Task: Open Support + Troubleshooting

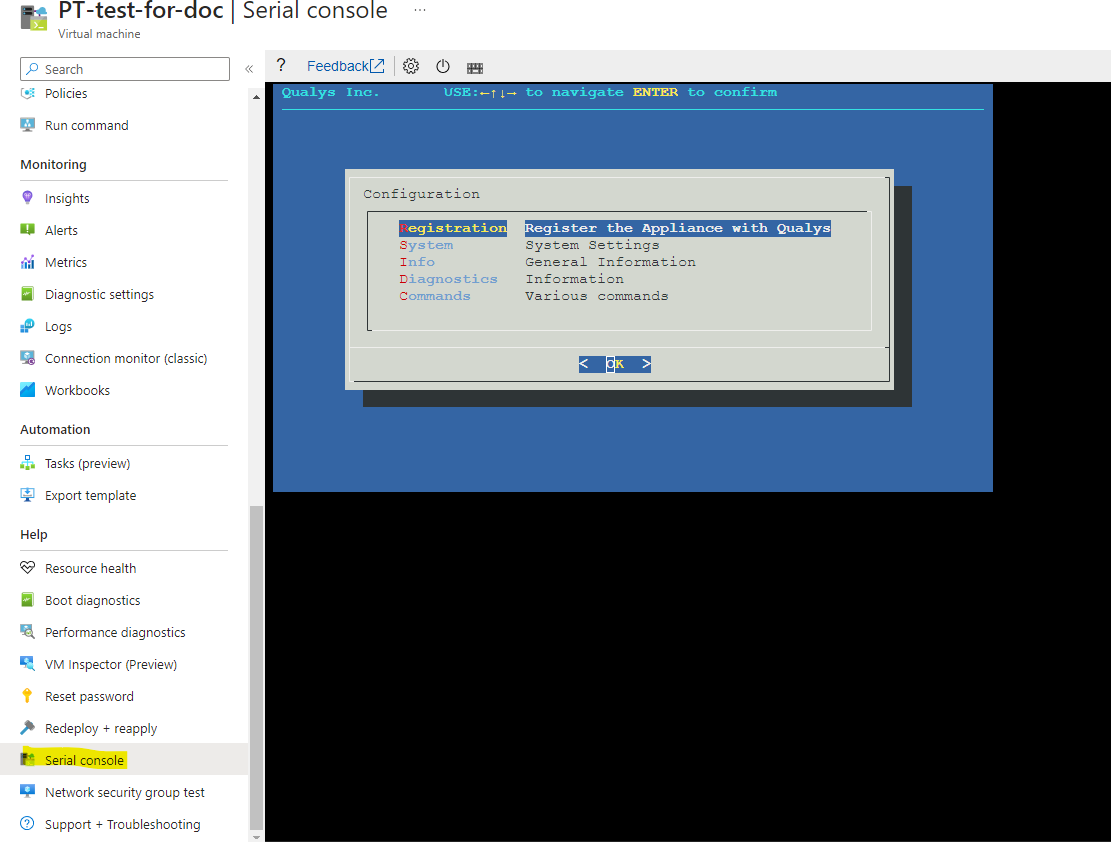Action: 123,824
